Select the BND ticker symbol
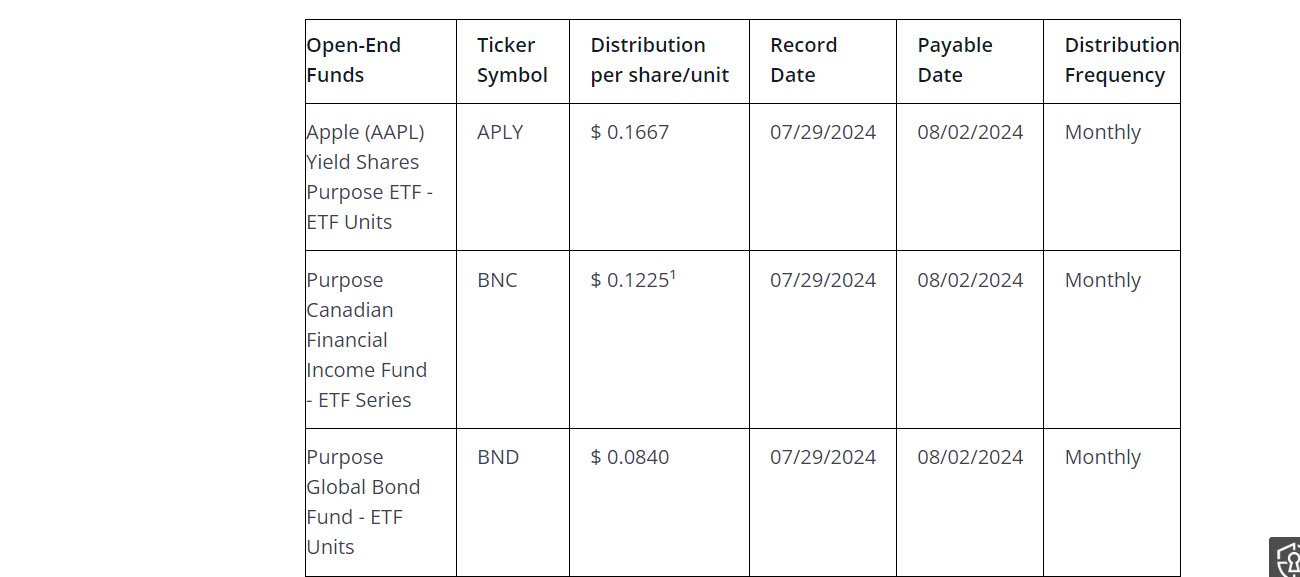1300x577 pixels. point(498,457)
